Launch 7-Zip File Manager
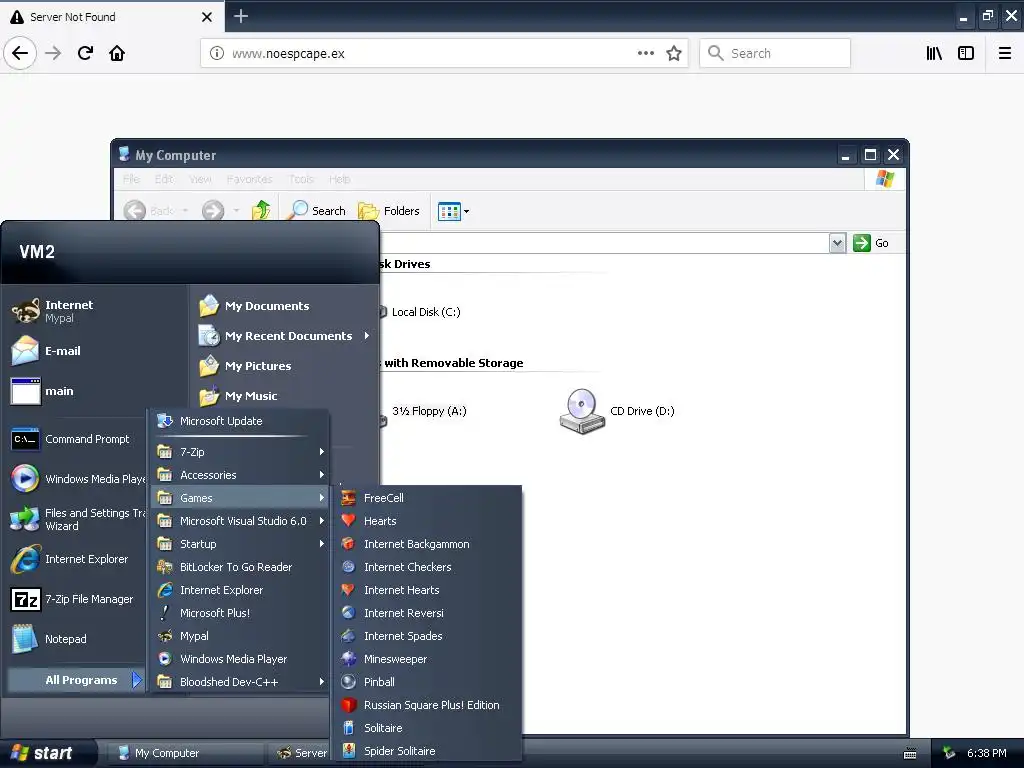Screen dimensions: 1024x768 (x=77, y=599)
